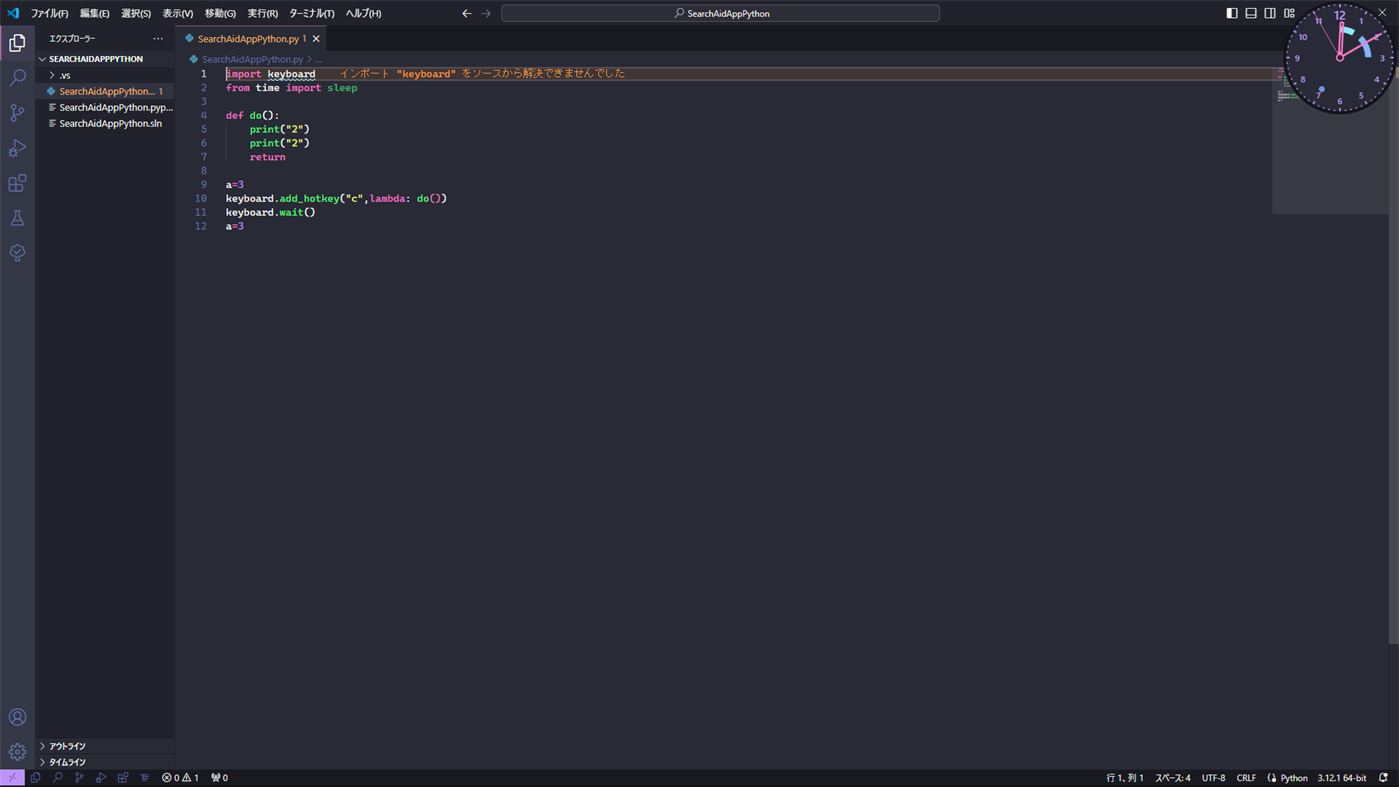The image size is (1399, 787).
Task: Open the Extensions view in the activity bar
Action: pyautogui.click(x=17, y=183)
